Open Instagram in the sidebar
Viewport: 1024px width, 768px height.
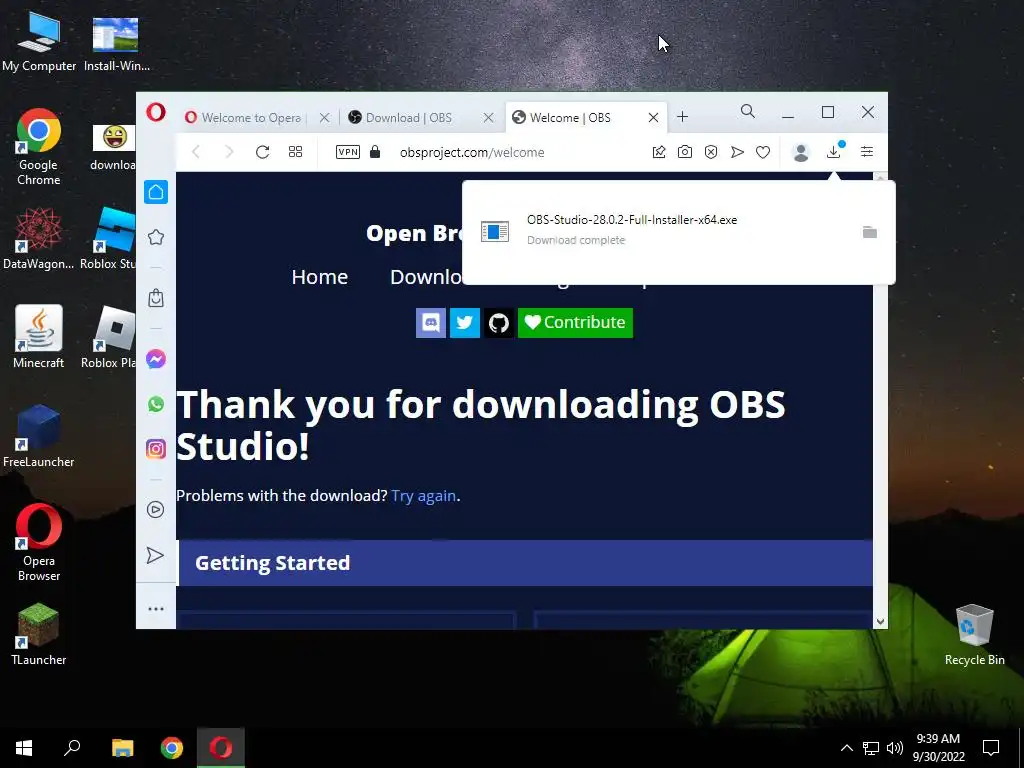(x=156, y=449)
